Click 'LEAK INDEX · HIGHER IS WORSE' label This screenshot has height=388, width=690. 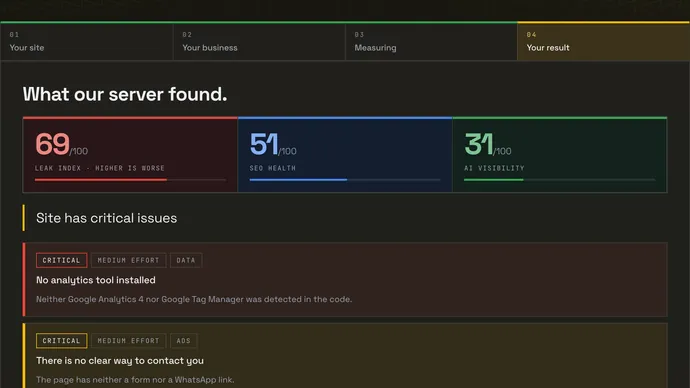click(100, 168)
